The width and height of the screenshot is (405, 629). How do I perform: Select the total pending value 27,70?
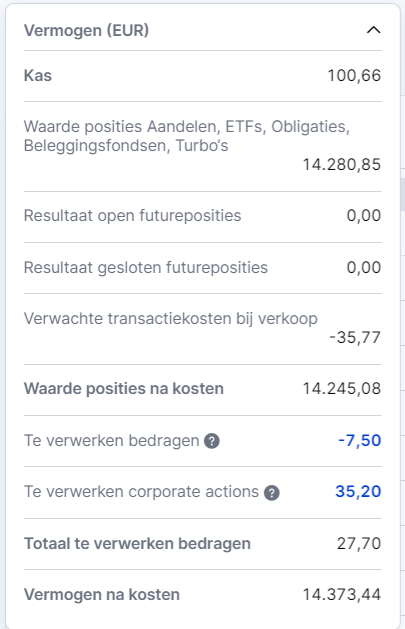tap(359, 543)
